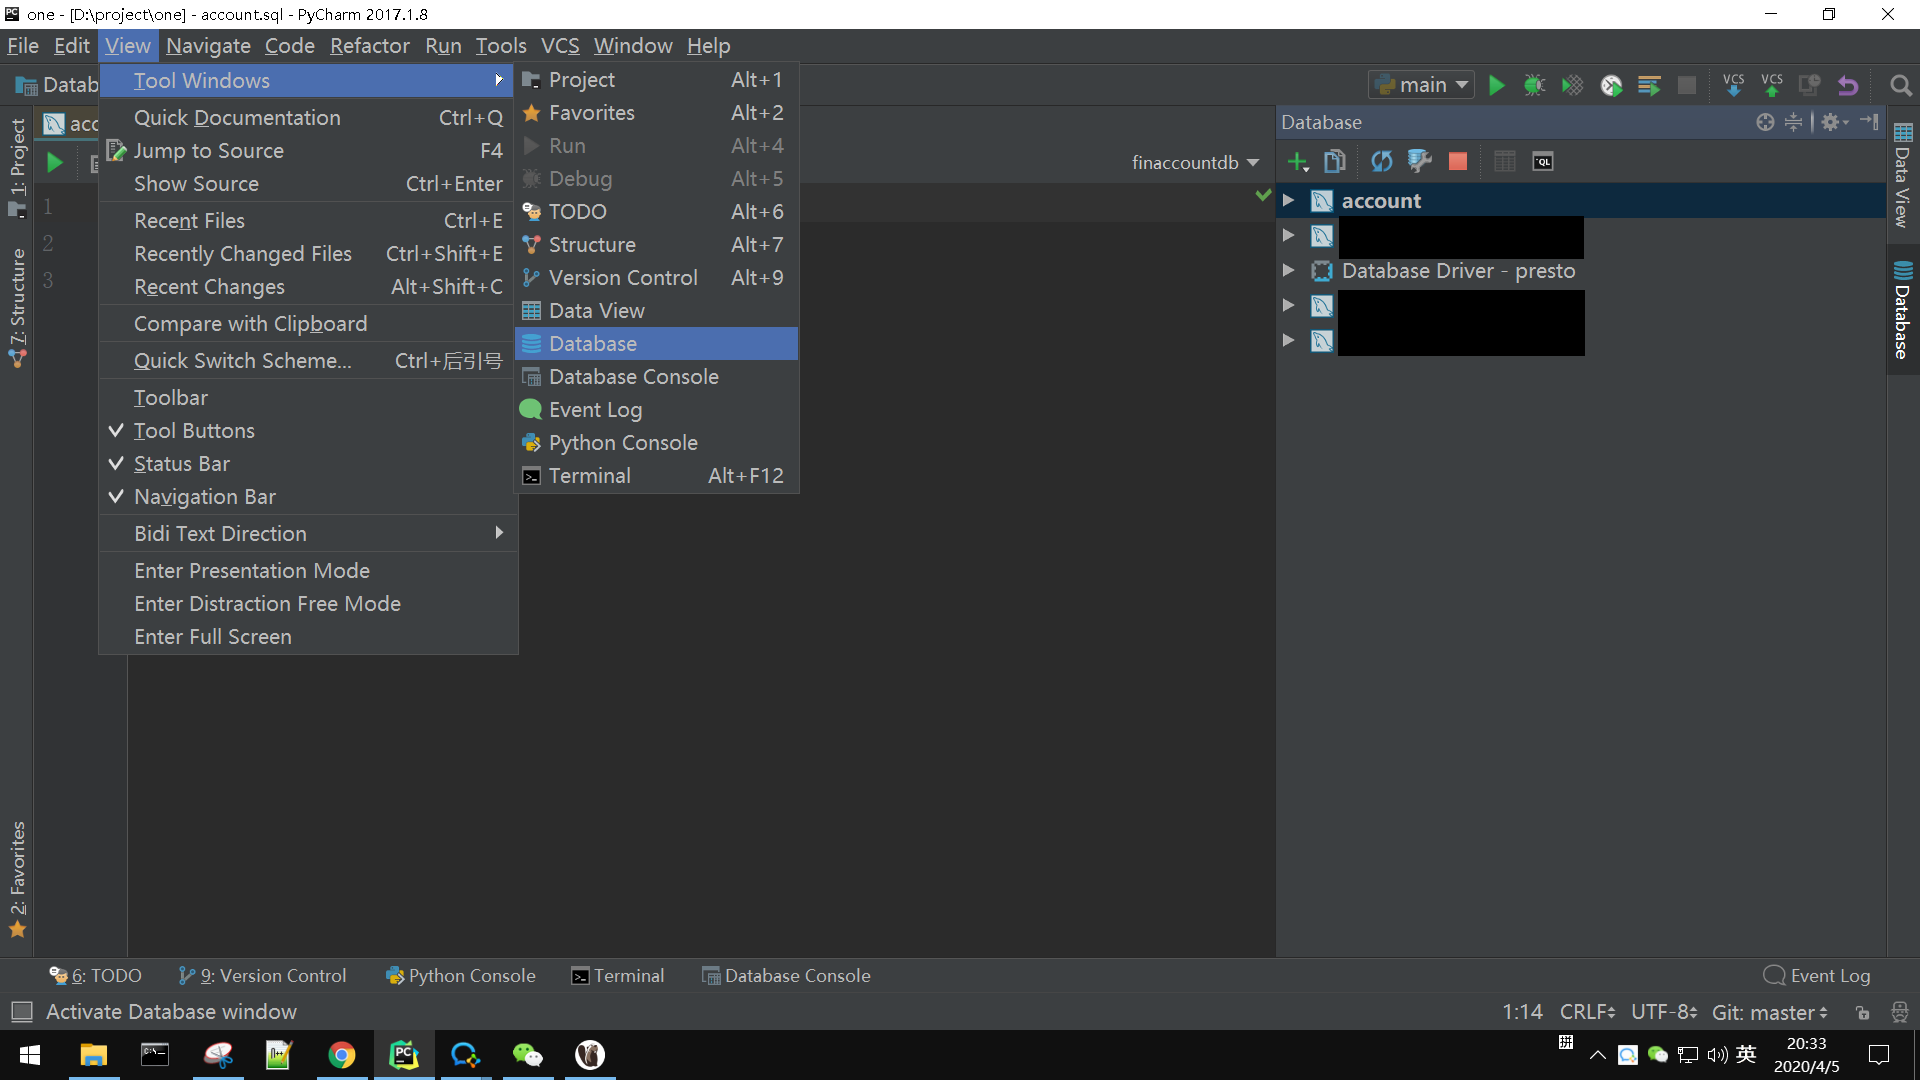This screenshot has height=1080, width=1920.
Task: Click the green Run button in main toolbar
Action: 1497,85
